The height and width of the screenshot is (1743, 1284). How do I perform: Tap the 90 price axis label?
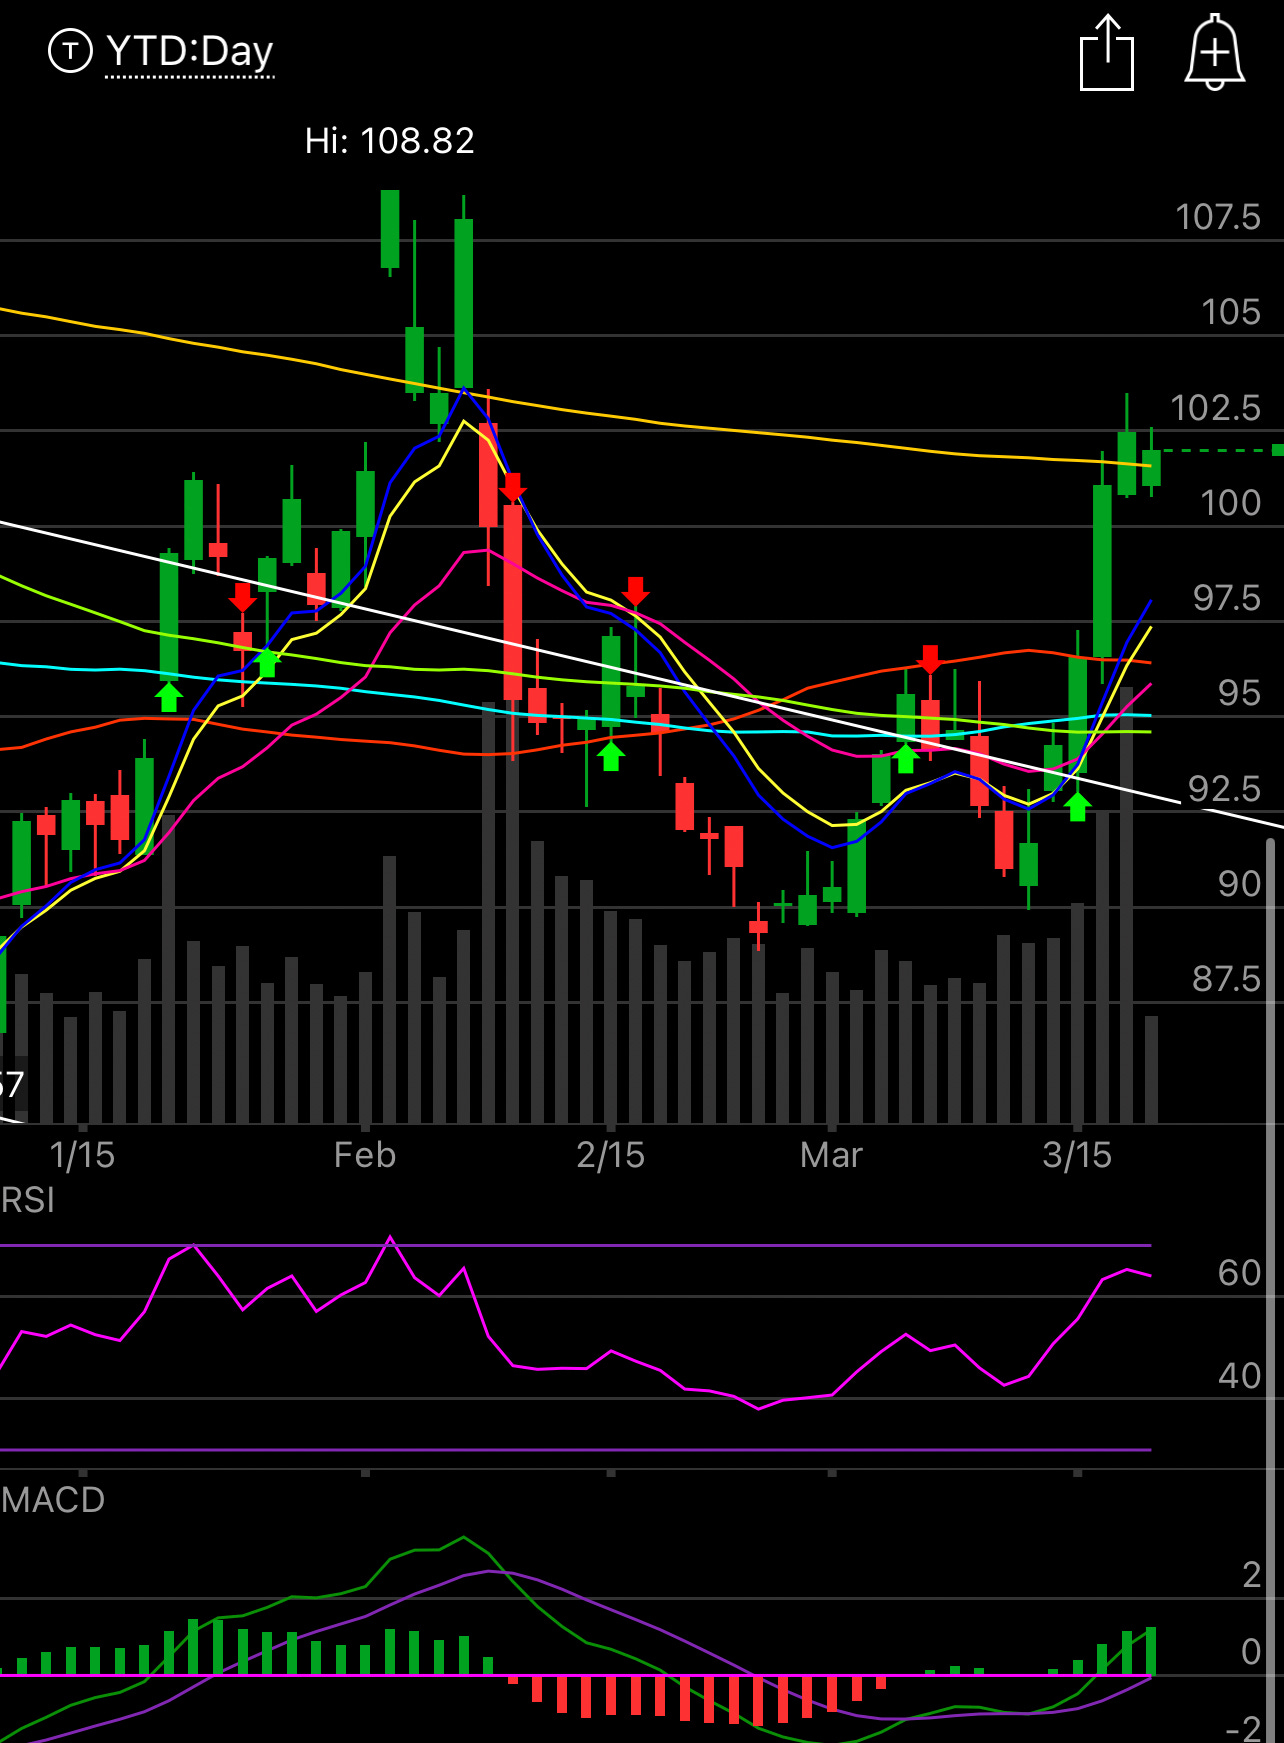point(1239,884)
